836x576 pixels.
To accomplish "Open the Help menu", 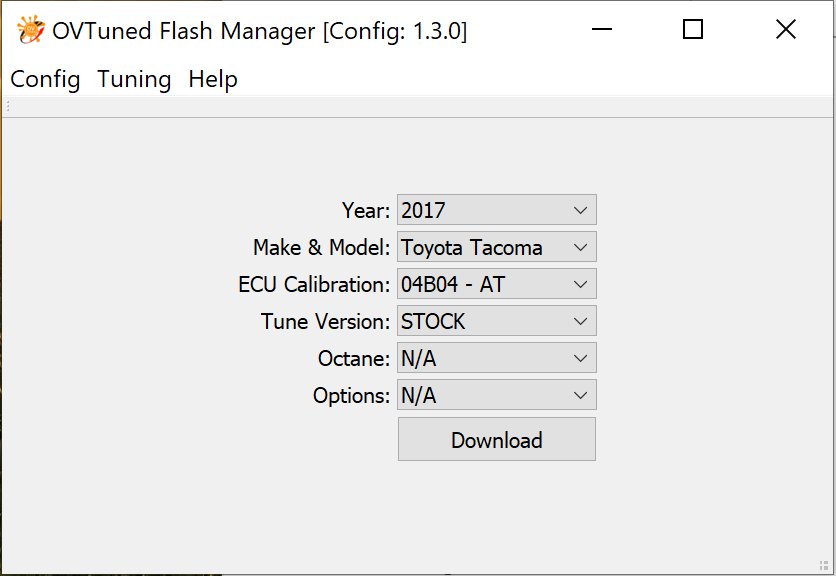I will tap(213, 79).
